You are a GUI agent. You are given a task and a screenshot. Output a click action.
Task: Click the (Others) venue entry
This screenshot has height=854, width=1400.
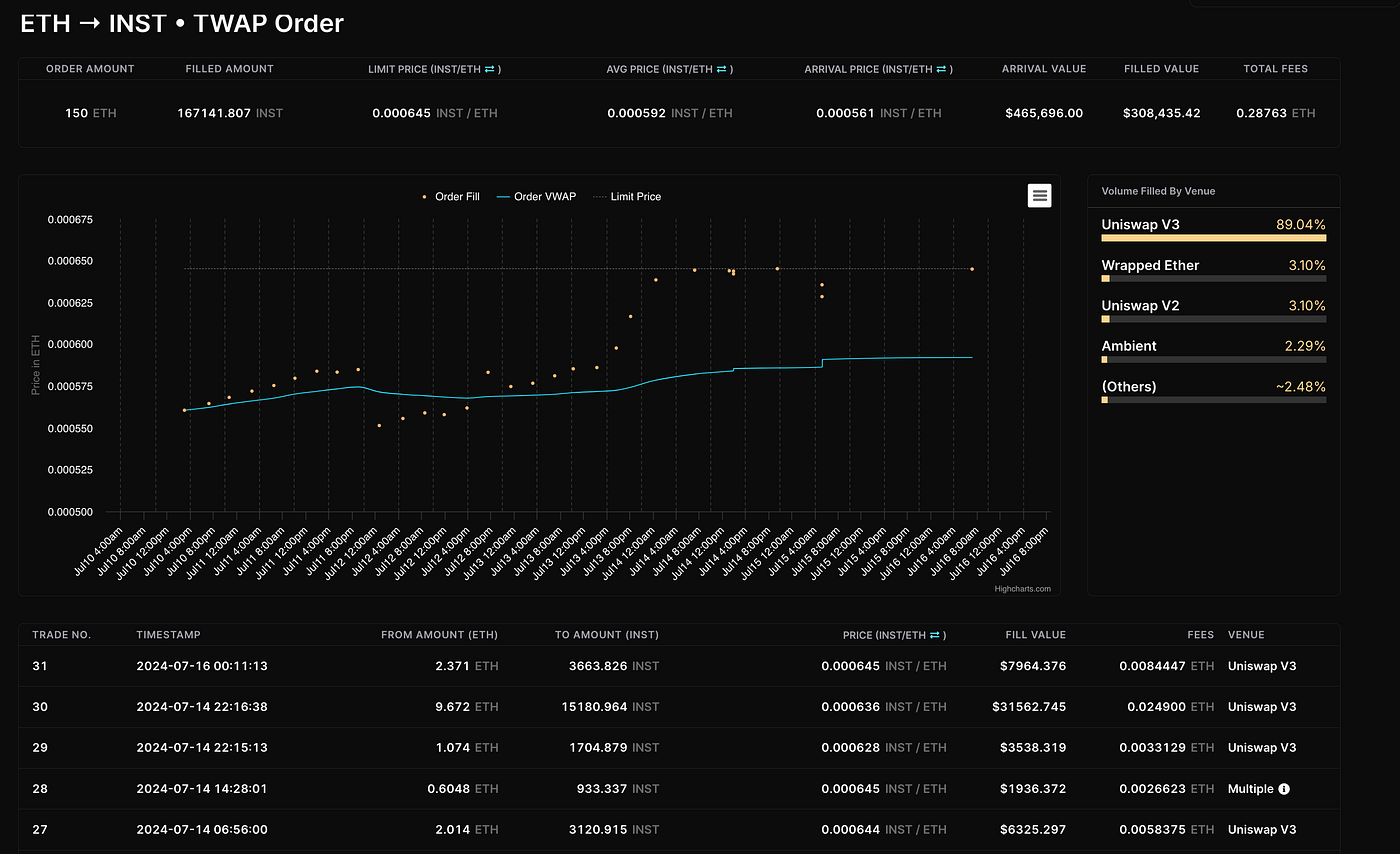(x=1130, y=386)
